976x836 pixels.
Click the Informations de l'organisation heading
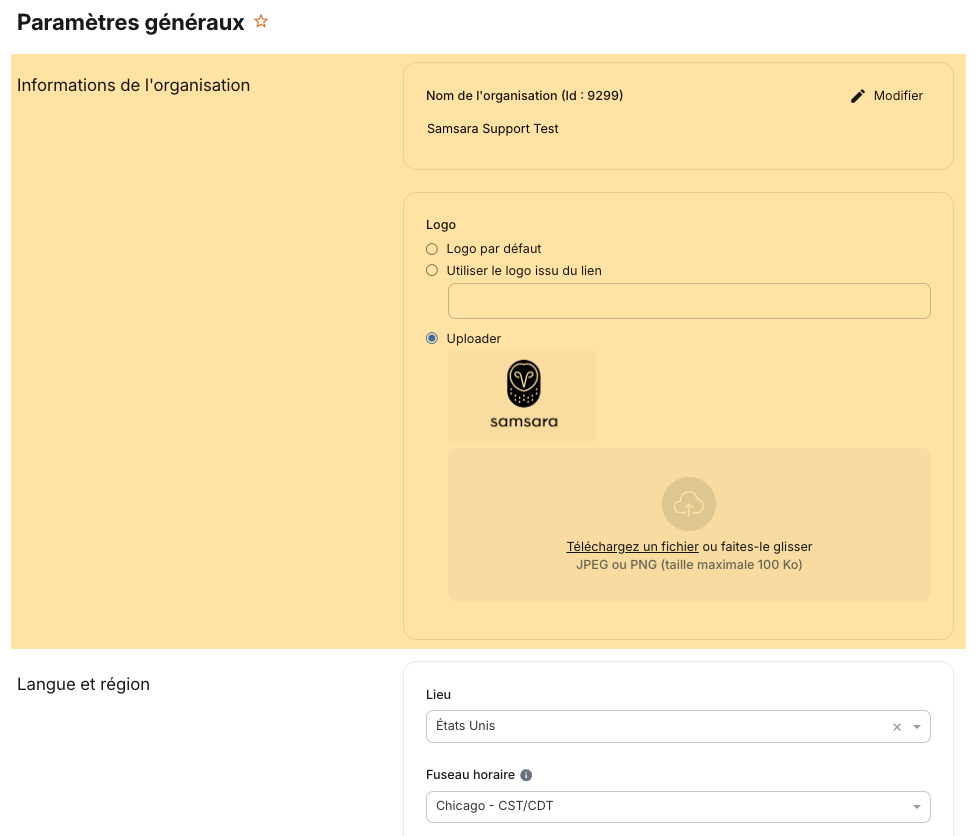pyautogui.click(x=133, y=85)
